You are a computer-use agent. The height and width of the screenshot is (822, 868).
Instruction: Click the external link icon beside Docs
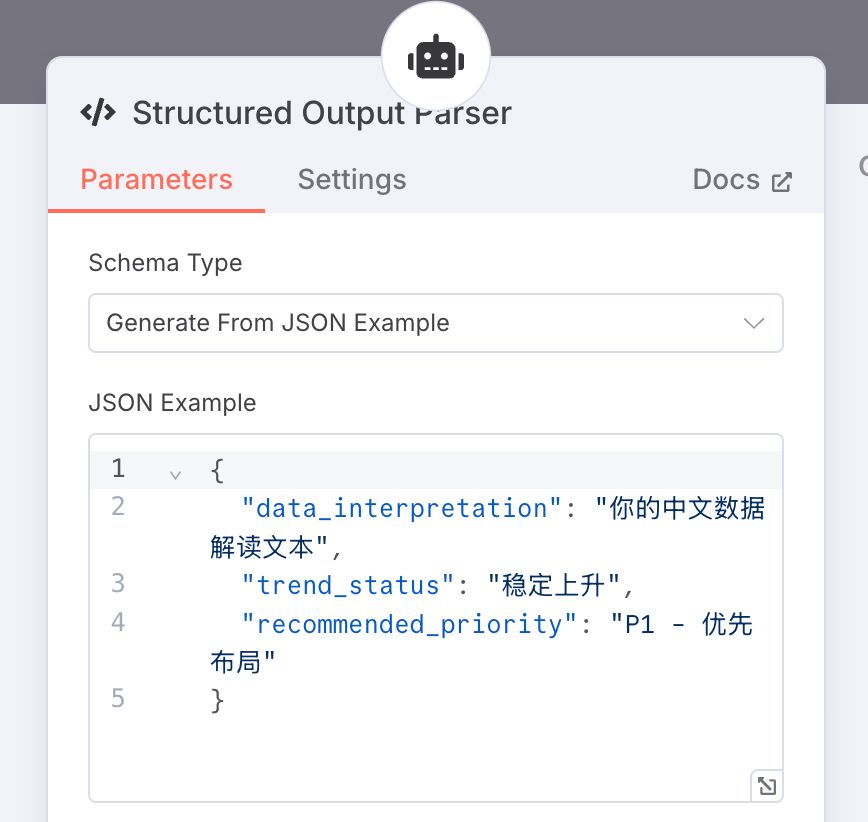point(781,181)
